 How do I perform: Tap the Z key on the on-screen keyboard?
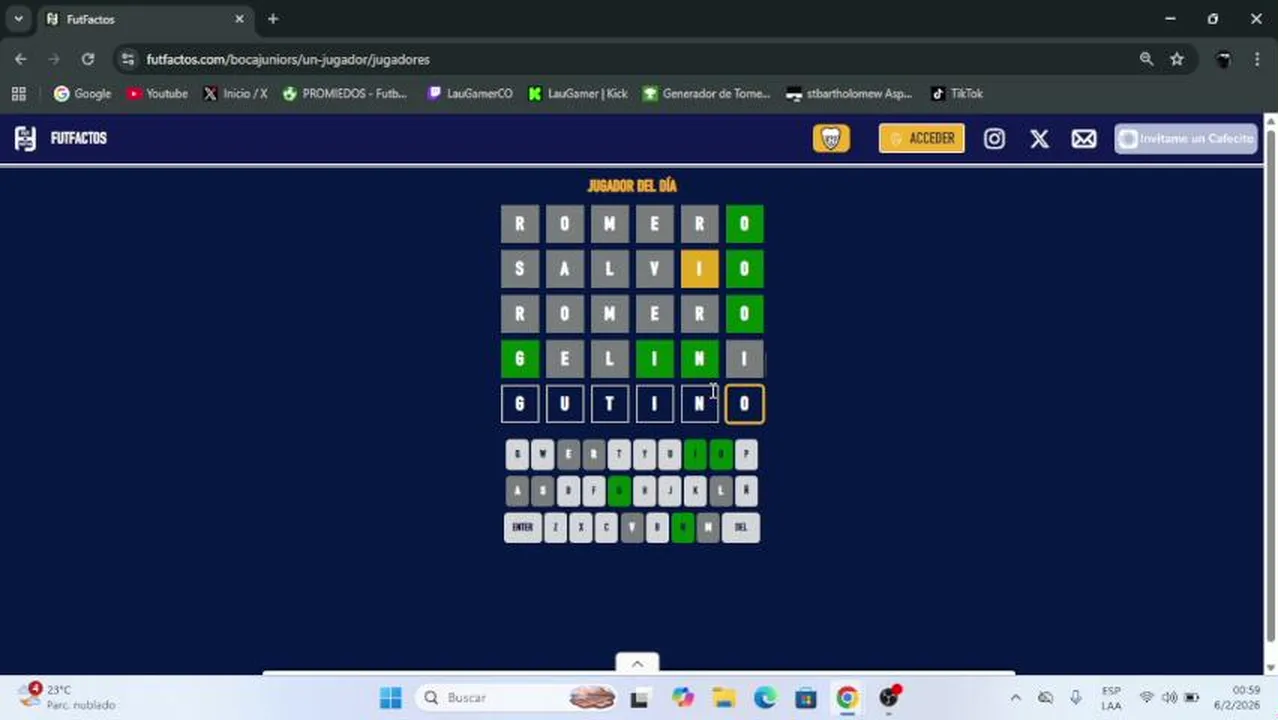coord(555,527)
